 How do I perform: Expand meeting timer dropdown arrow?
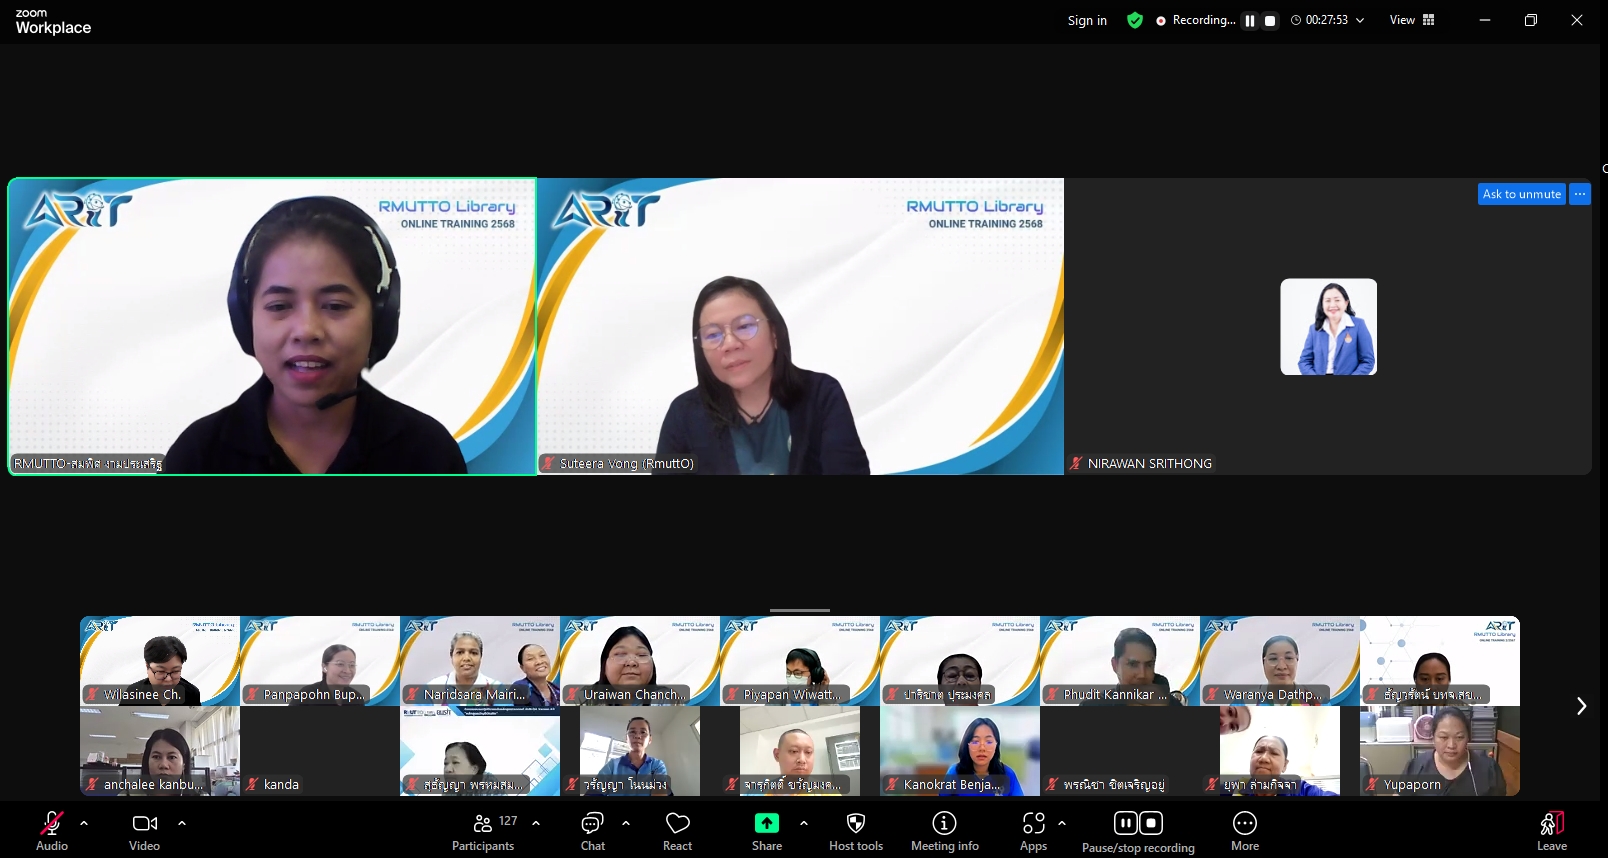pos(1360,20)
